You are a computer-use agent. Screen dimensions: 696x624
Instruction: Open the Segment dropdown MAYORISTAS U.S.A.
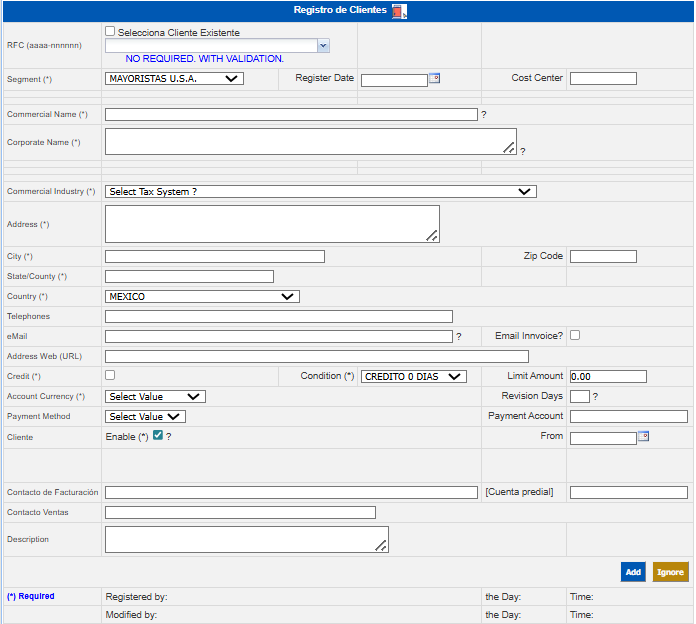pos(174,79)
